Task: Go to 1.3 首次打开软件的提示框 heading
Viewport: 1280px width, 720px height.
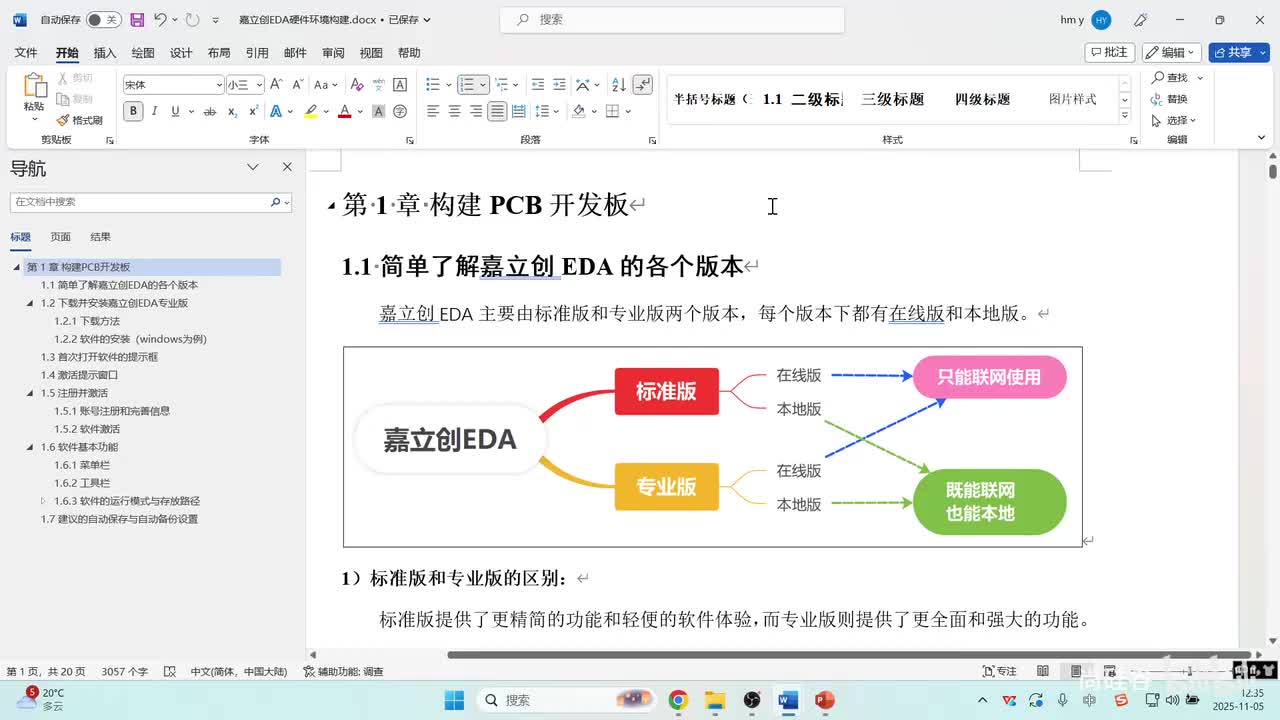Action: (x=99, y=357)
